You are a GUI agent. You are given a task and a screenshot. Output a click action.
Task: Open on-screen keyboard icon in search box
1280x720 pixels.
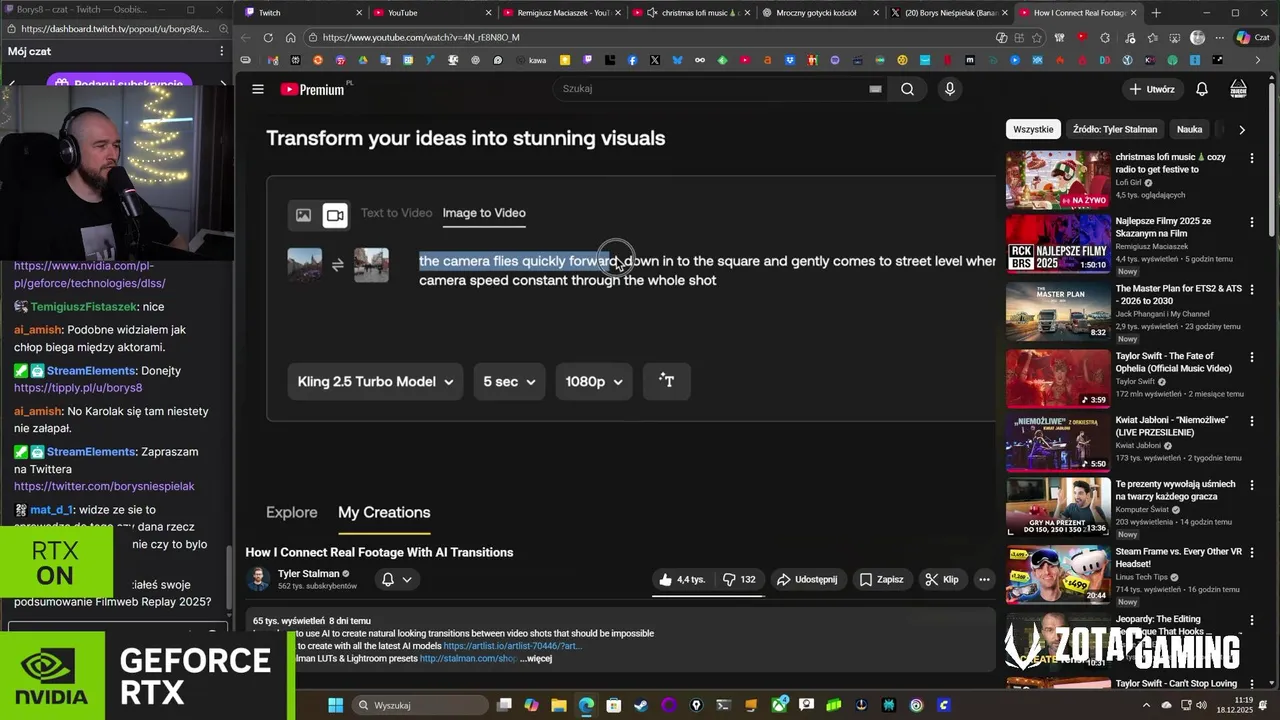point(875,89)
